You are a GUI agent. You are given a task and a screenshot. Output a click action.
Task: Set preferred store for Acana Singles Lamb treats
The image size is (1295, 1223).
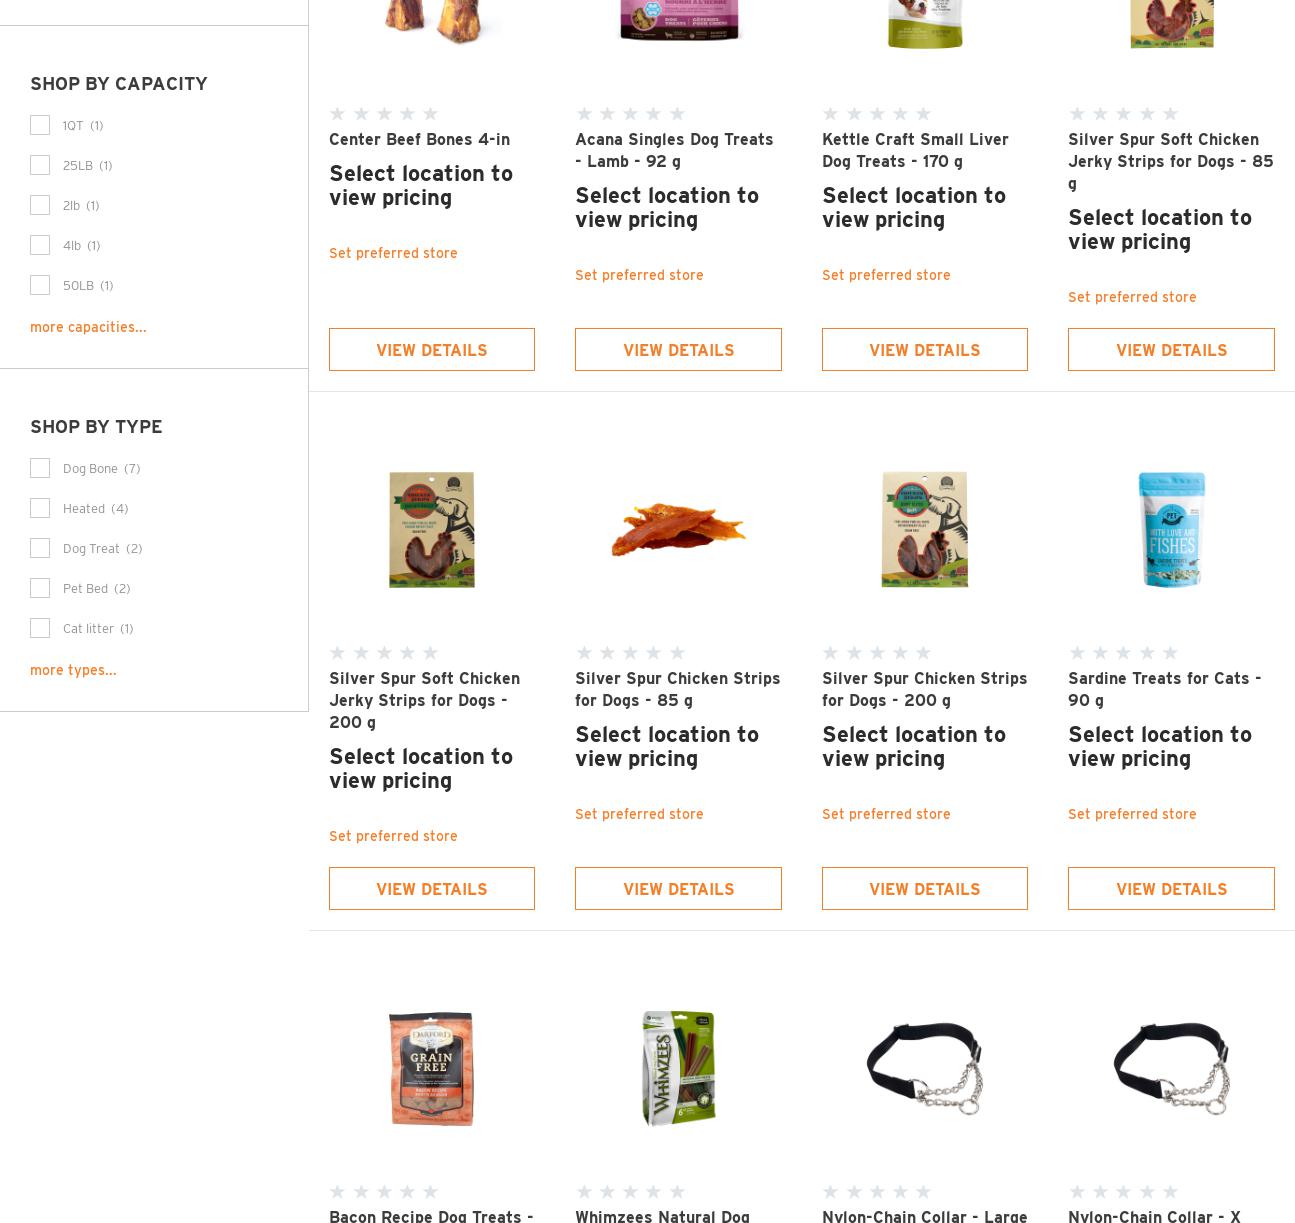coord(639,275)
